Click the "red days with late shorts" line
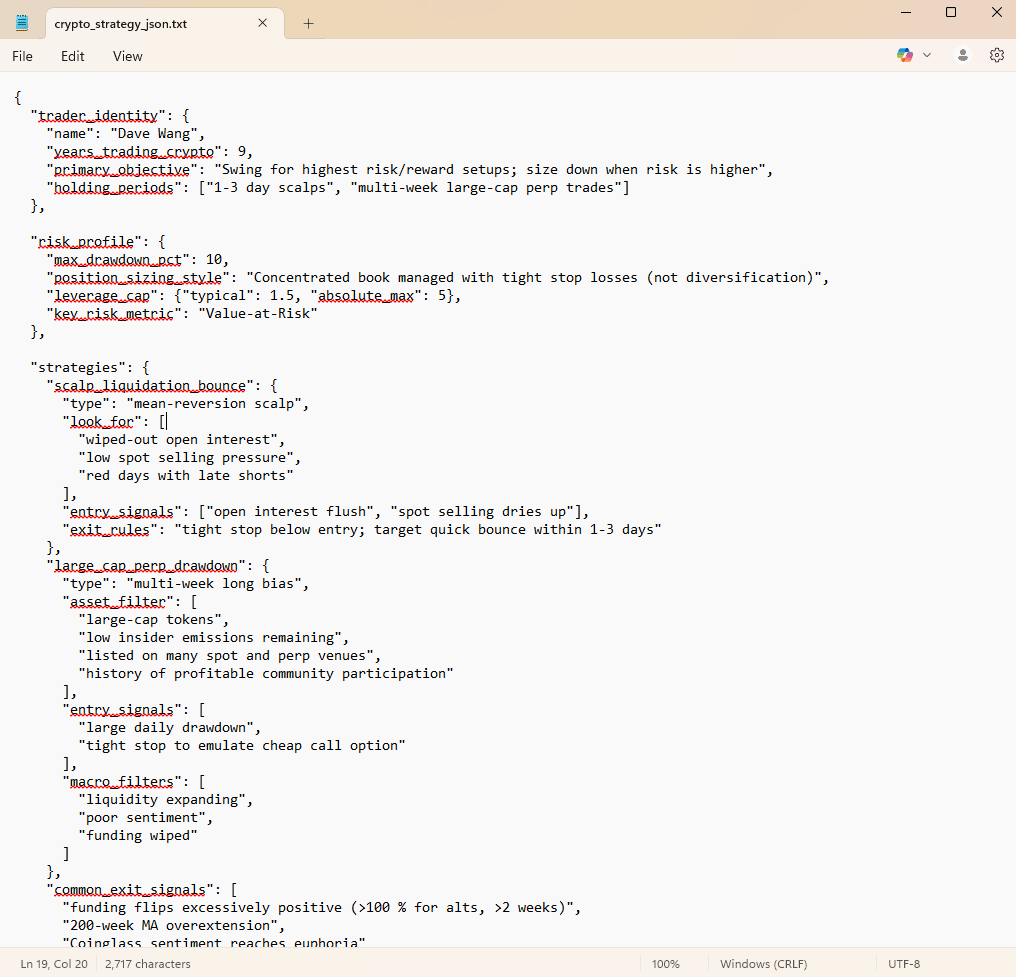Image resolution: width=1016 pixels, height=977 pixels. click(x=186, y=476)
